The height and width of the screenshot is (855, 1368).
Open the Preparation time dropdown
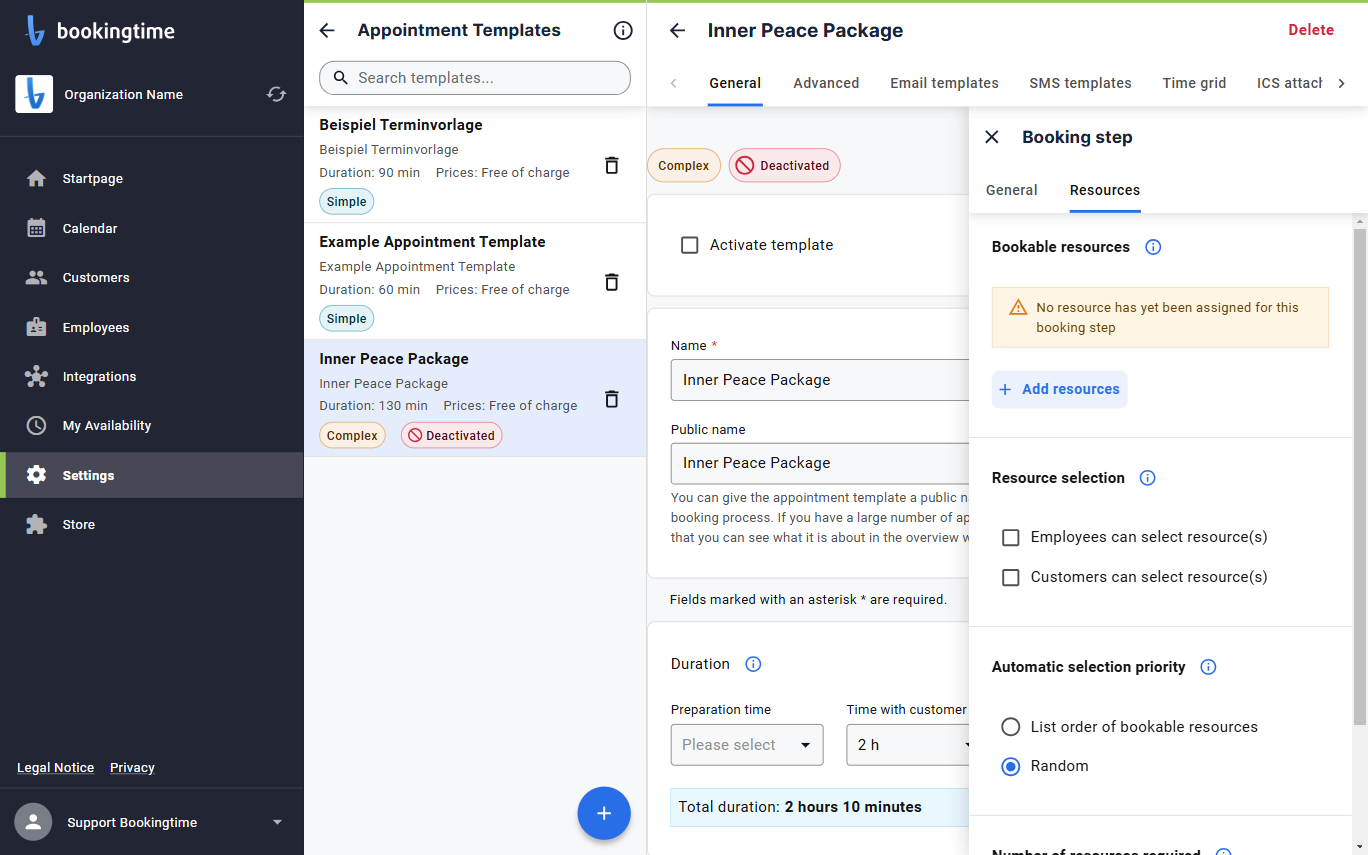tap(747, 745)
